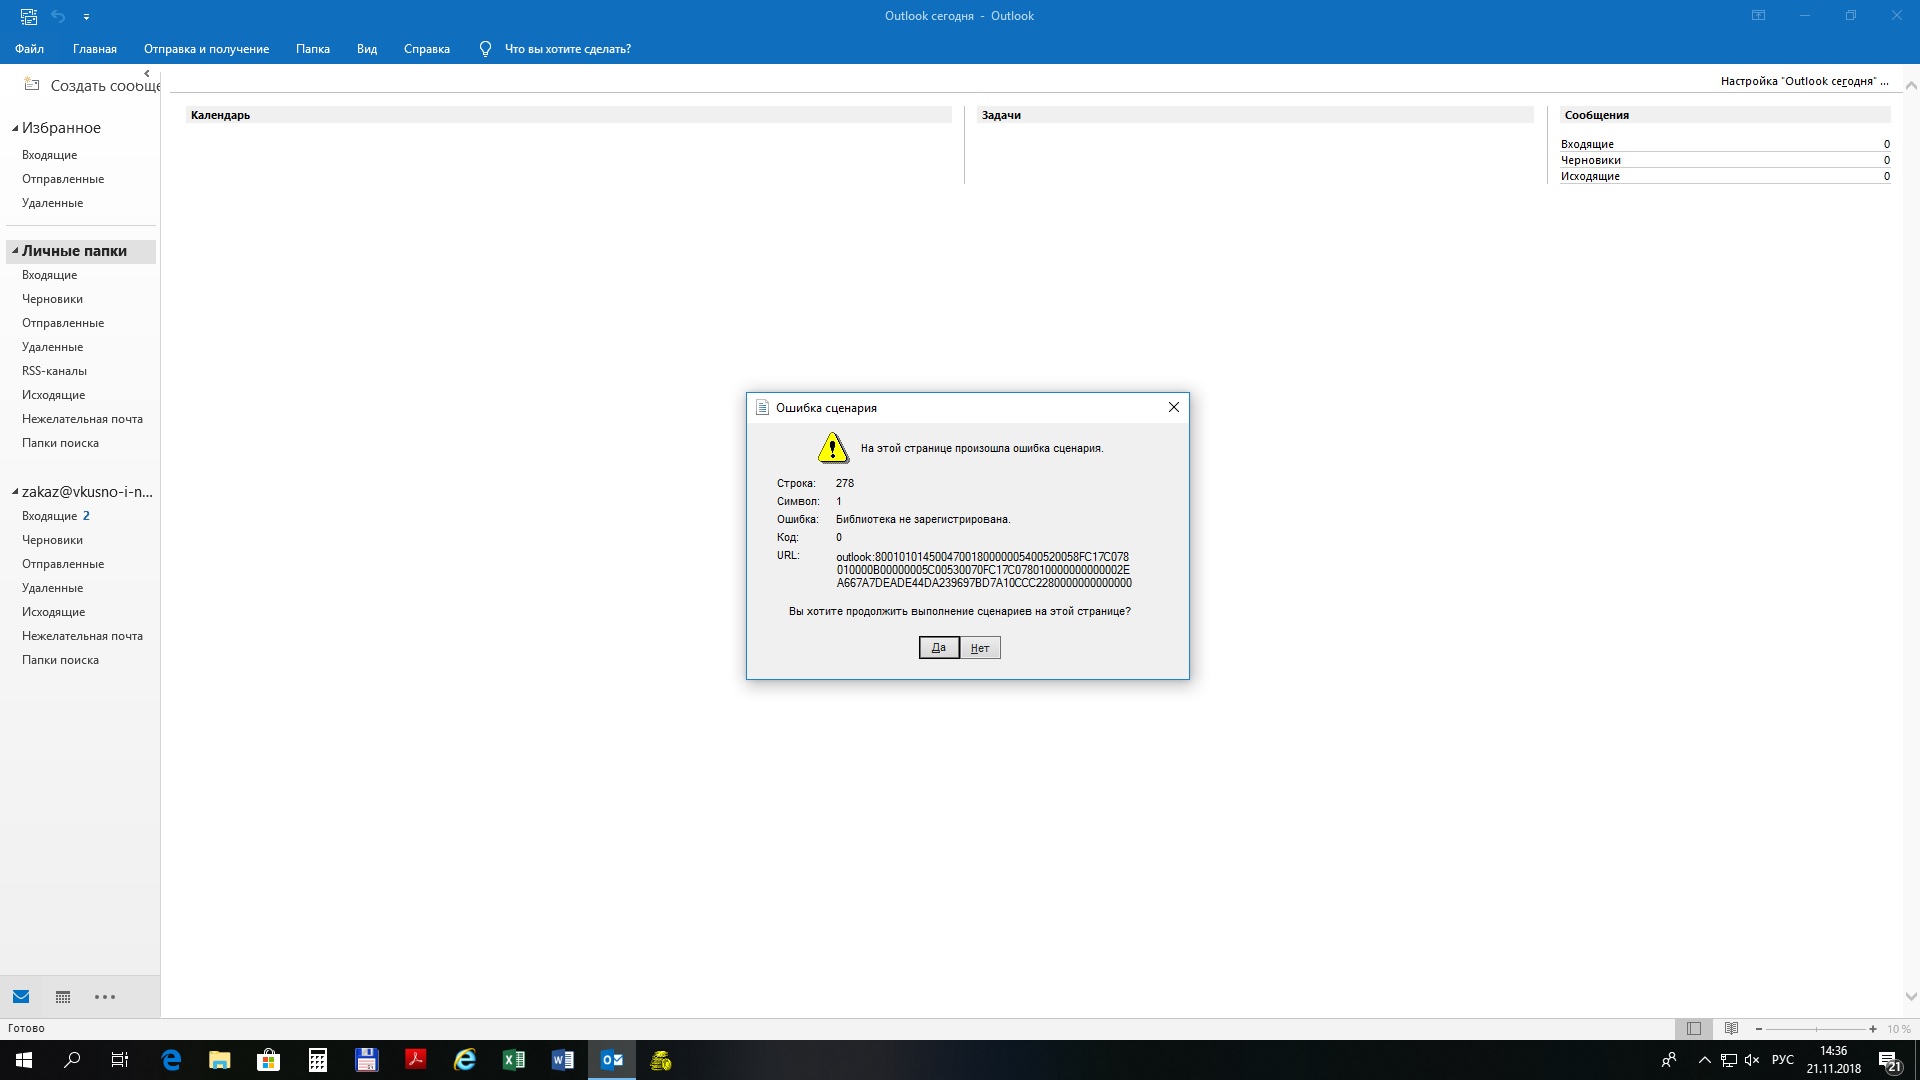
Task: Click Да in the script error dialog
Action: [939, 648]
